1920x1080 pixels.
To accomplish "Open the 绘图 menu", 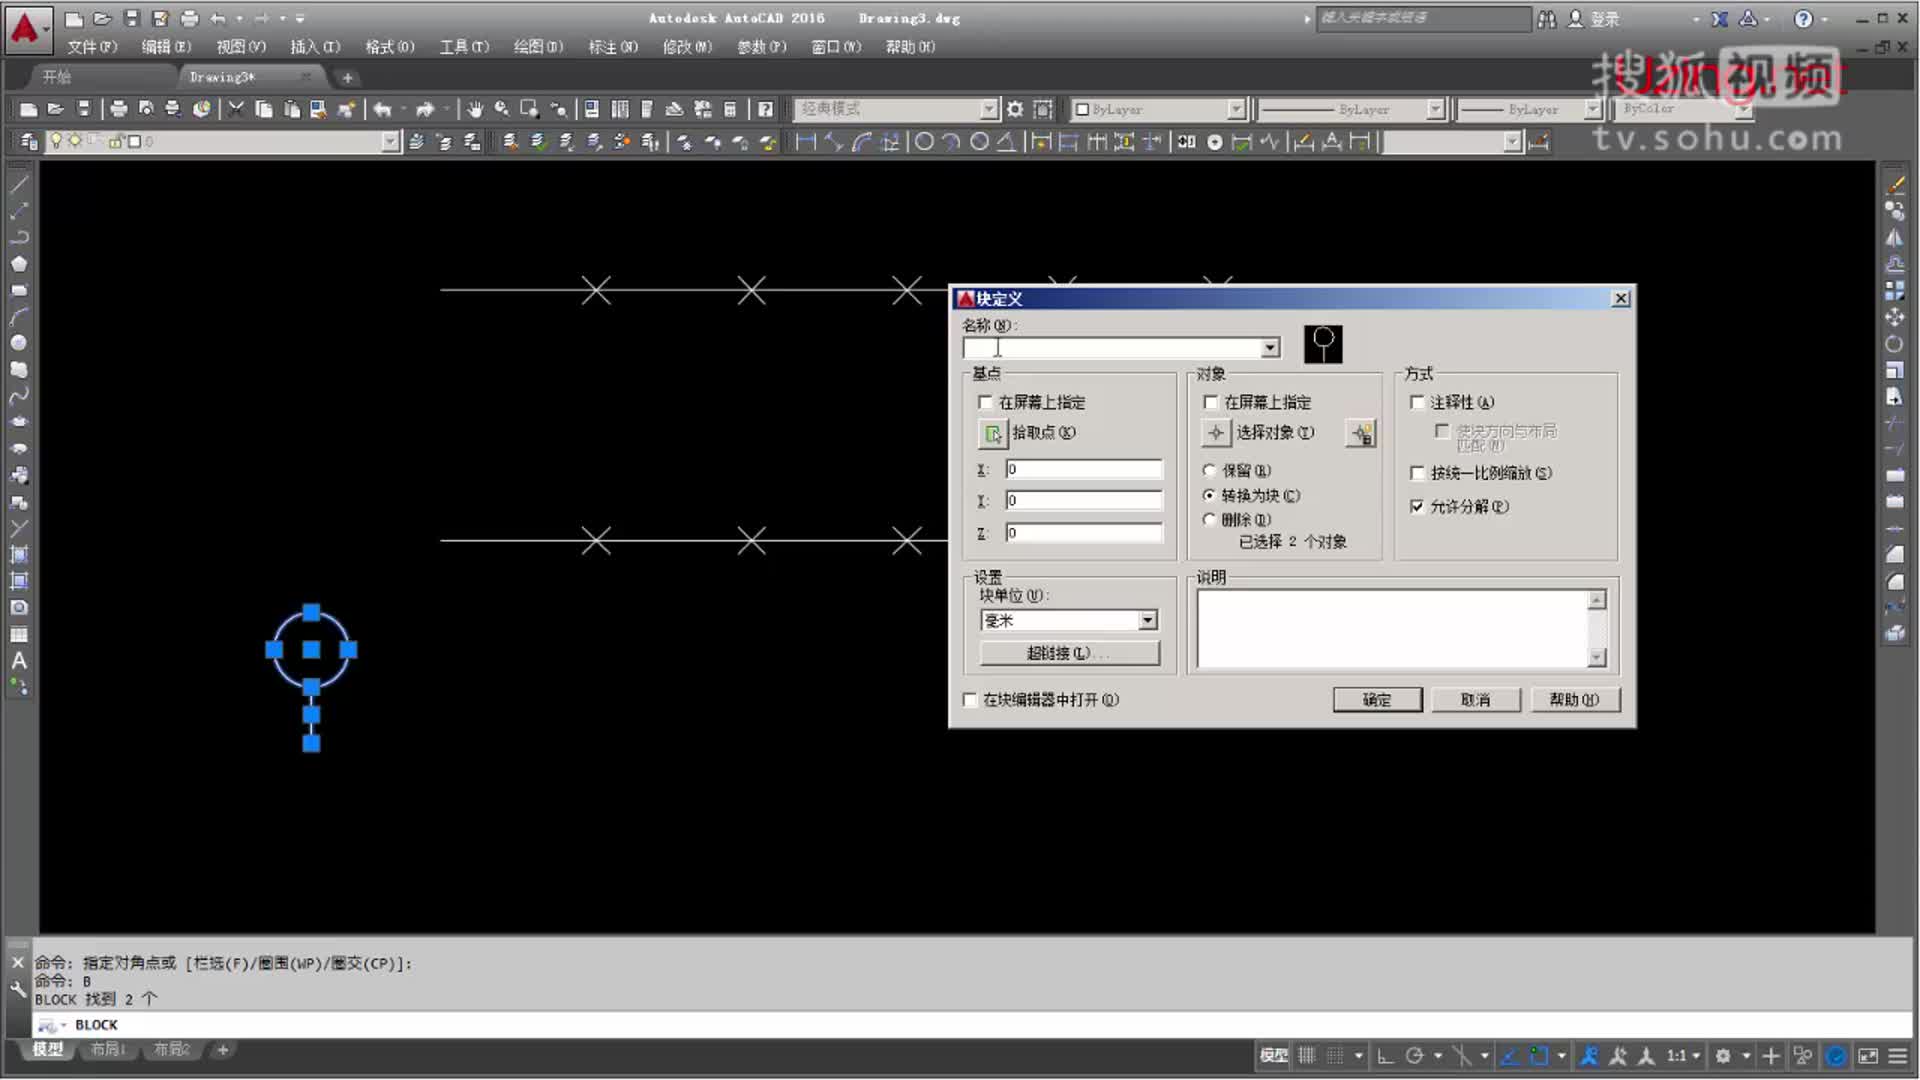I will point(537,47).
